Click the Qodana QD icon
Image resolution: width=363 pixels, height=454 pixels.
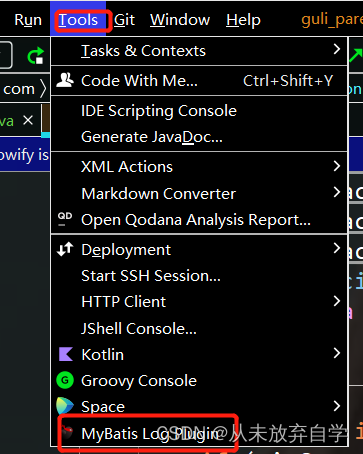(65, 218)
